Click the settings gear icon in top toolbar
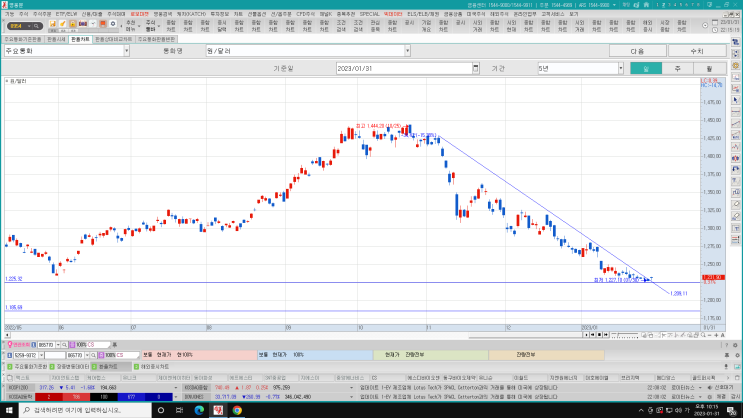Screen dimensions: 743x418 point(113,24)
